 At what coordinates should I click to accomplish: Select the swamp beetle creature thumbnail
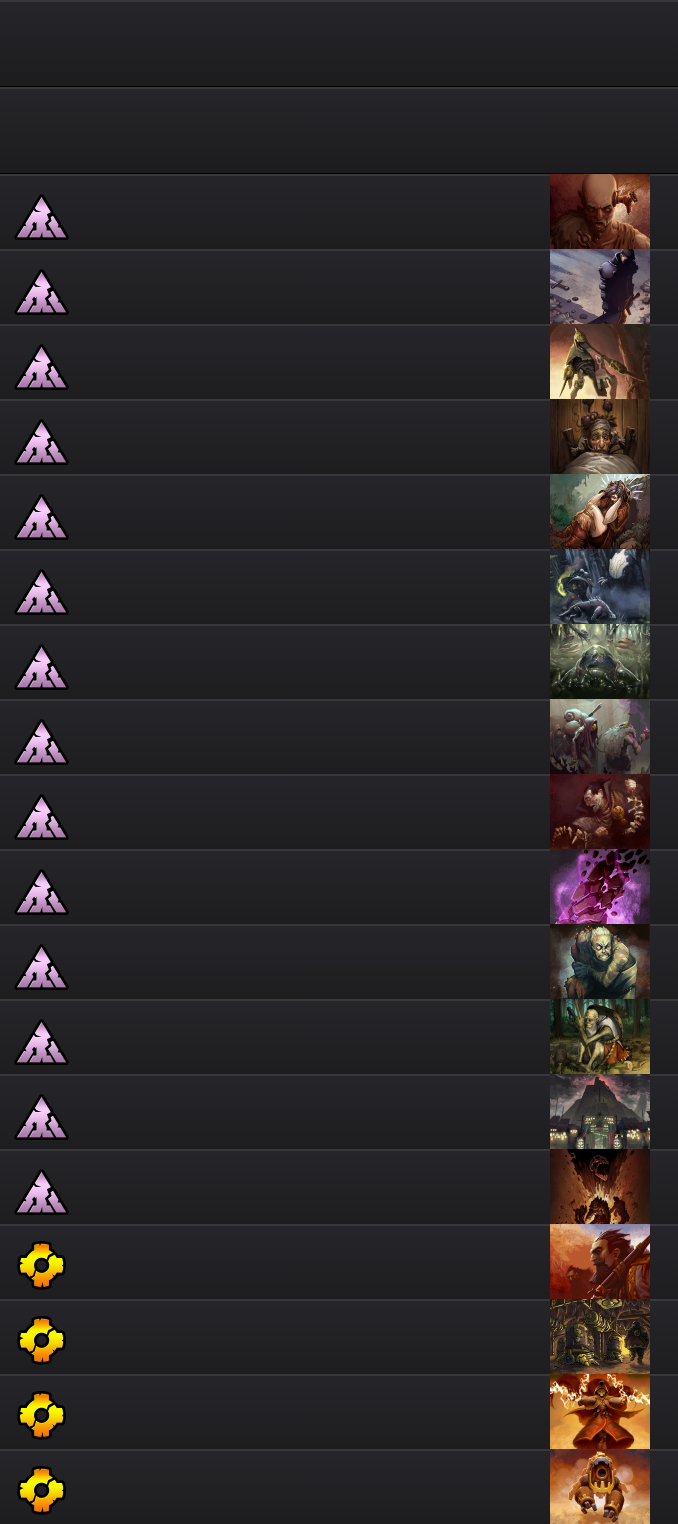point(600,662)
